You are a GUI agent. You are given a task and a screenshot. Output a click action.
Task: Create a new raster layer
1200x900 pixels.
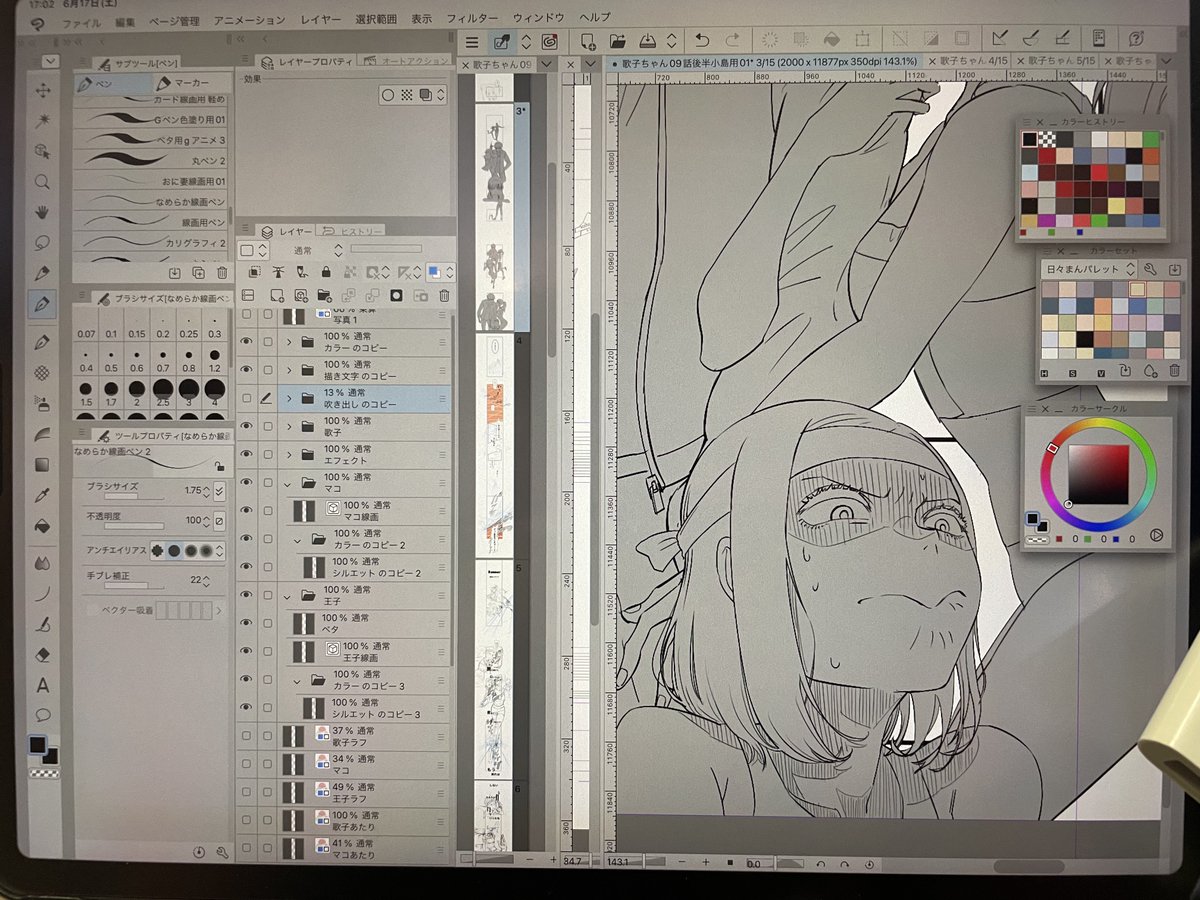point(276,294)
